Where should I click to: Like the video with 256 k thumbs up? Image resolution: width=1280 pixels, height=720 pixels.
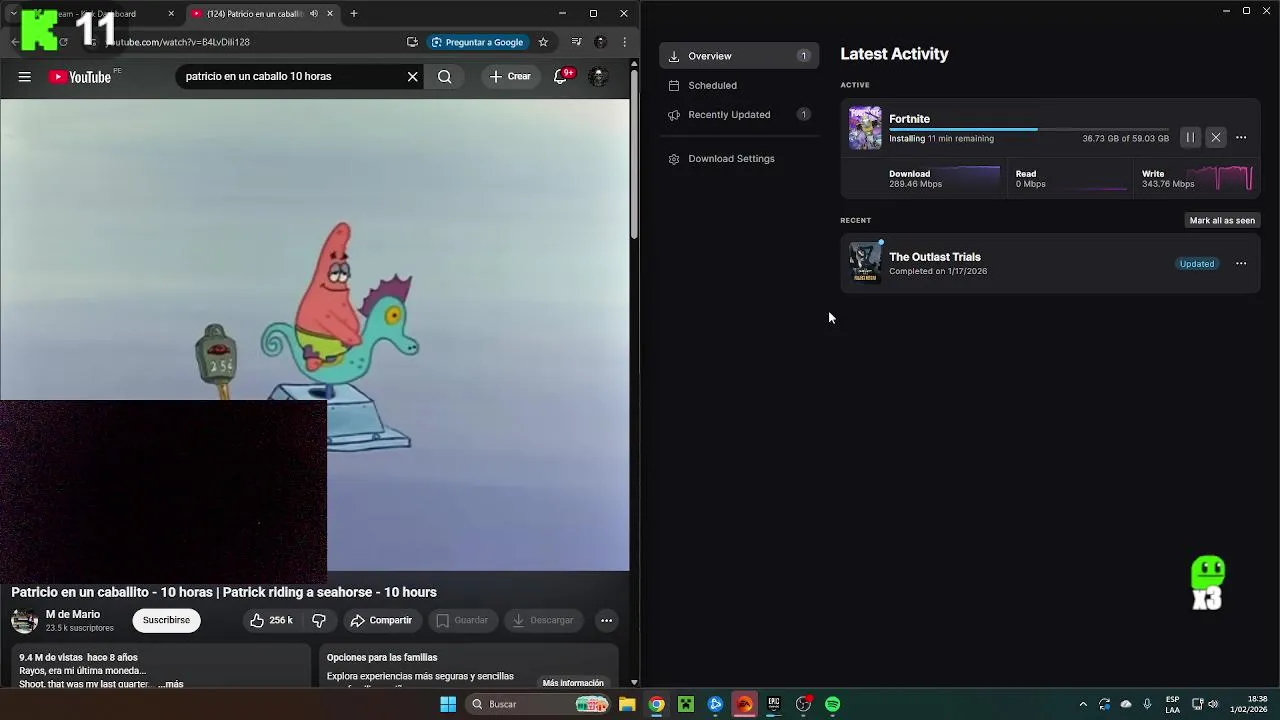272,621
